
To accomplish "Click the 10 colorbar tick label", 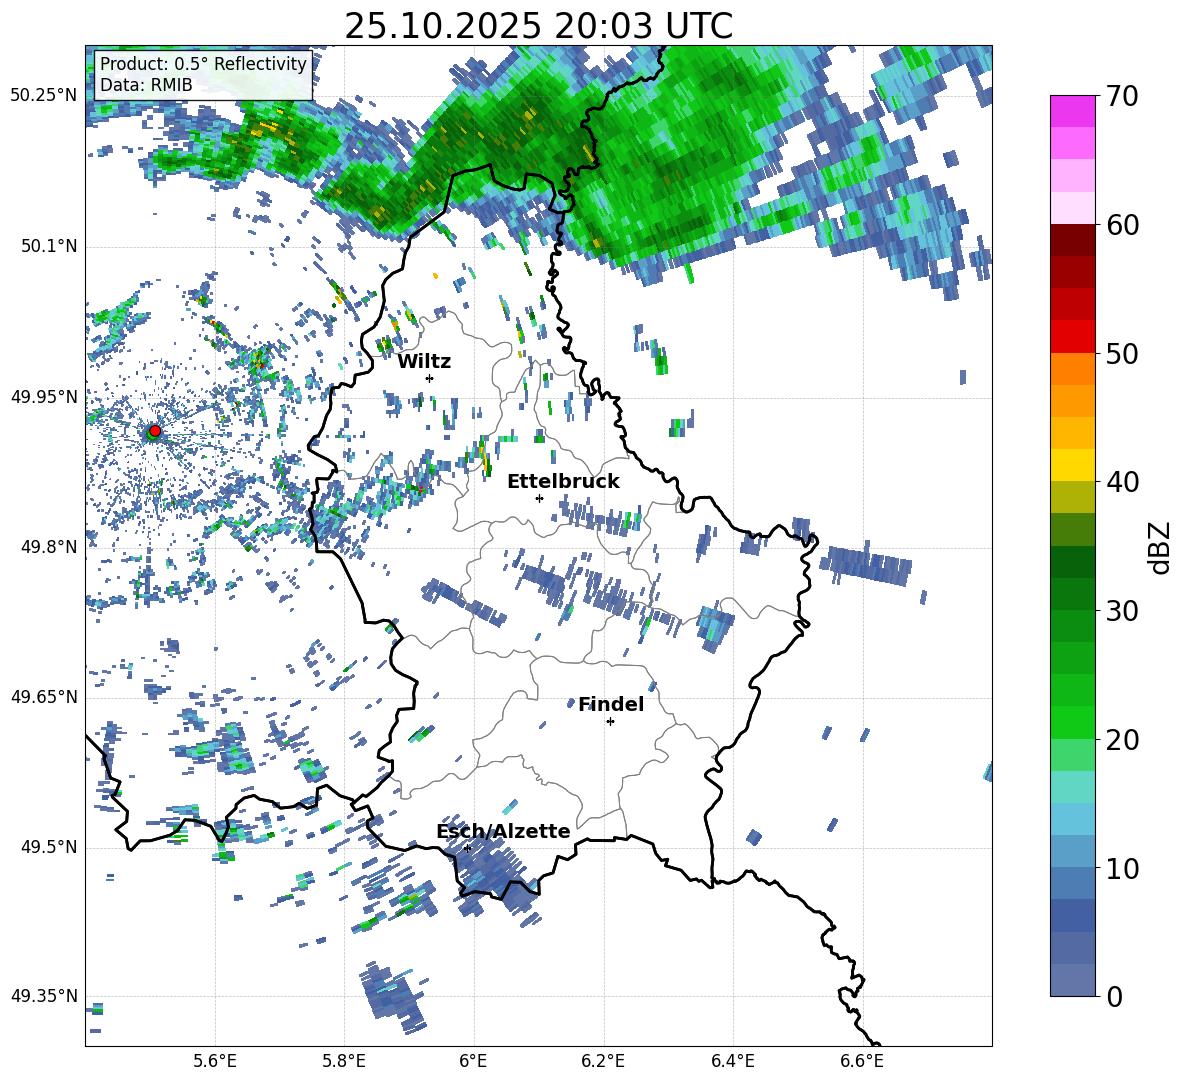I will pyautogui.click(x=1122, y=868).
